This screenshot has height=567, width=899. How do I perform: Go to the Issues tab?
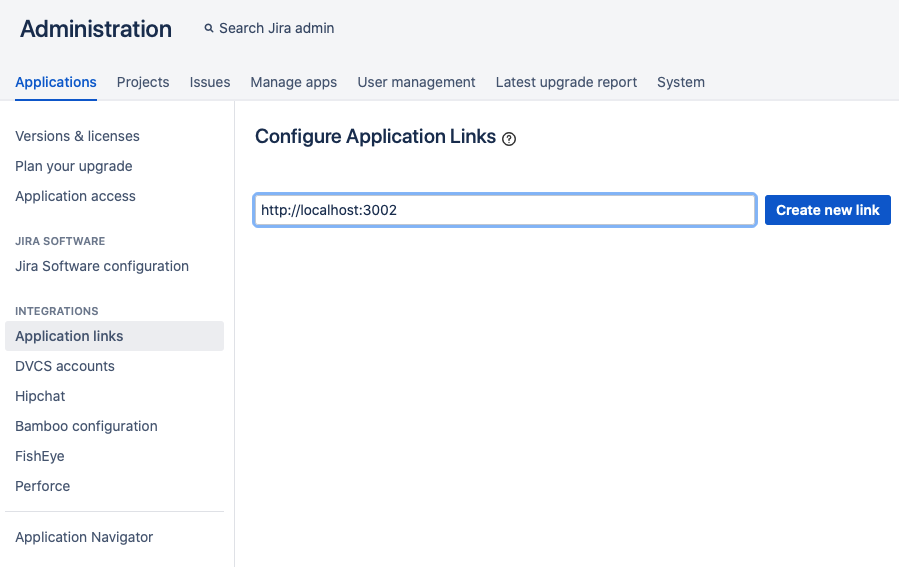[210, 82]
